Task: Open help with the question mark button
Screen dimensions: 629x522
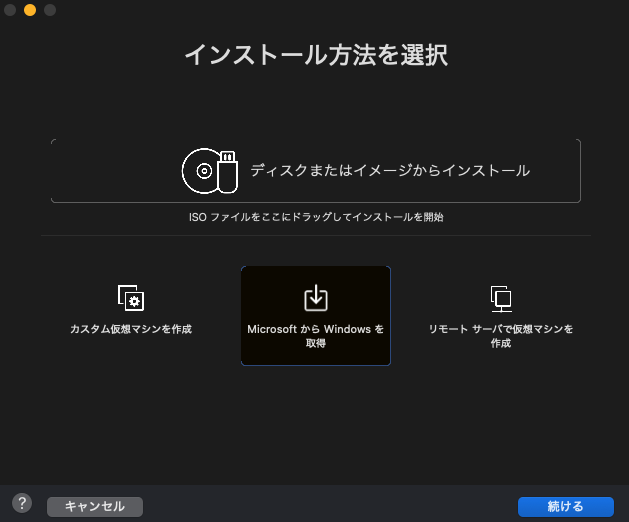Action: point(22,504)
